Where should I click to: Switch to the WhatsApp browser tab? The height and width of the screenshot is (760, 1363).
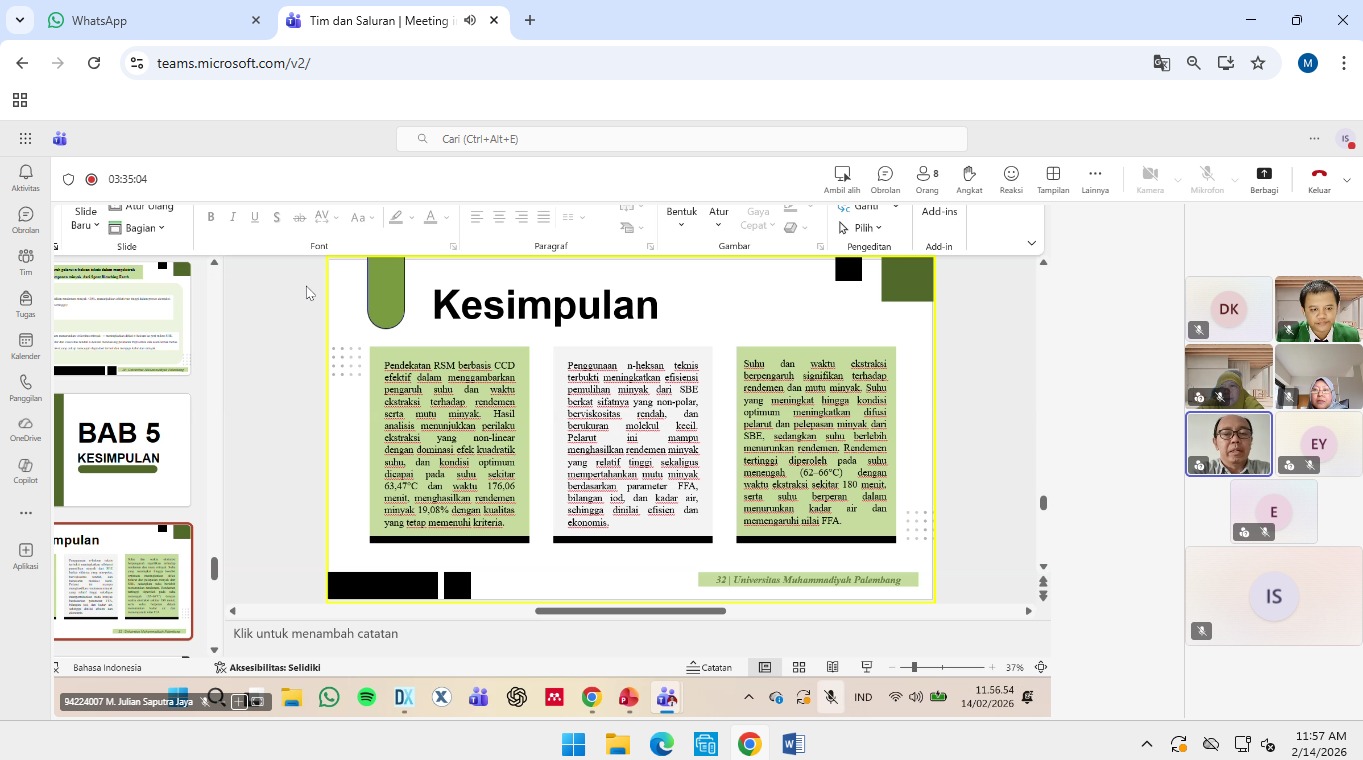click(150, 20)
